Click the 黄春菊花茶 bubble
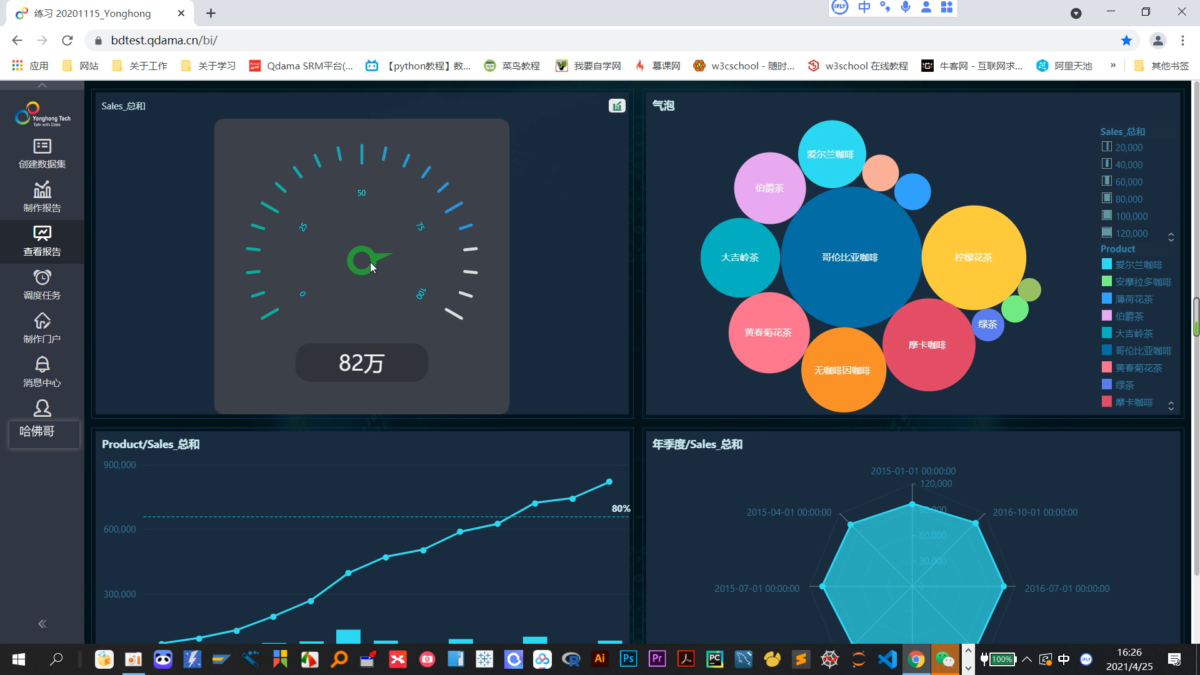The height and width of the screenshot is (675, 1200). (769, 333)
